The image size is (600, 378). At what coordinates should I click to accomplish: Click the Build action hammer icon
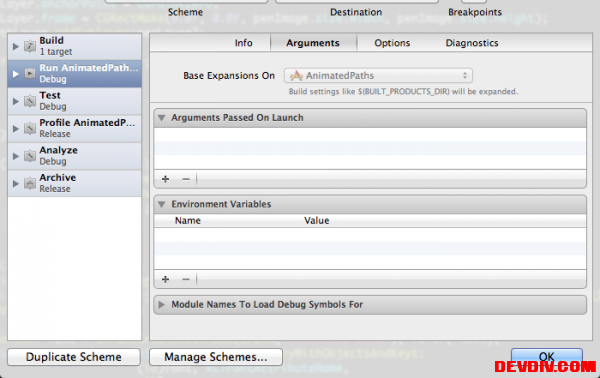point(30,46)
